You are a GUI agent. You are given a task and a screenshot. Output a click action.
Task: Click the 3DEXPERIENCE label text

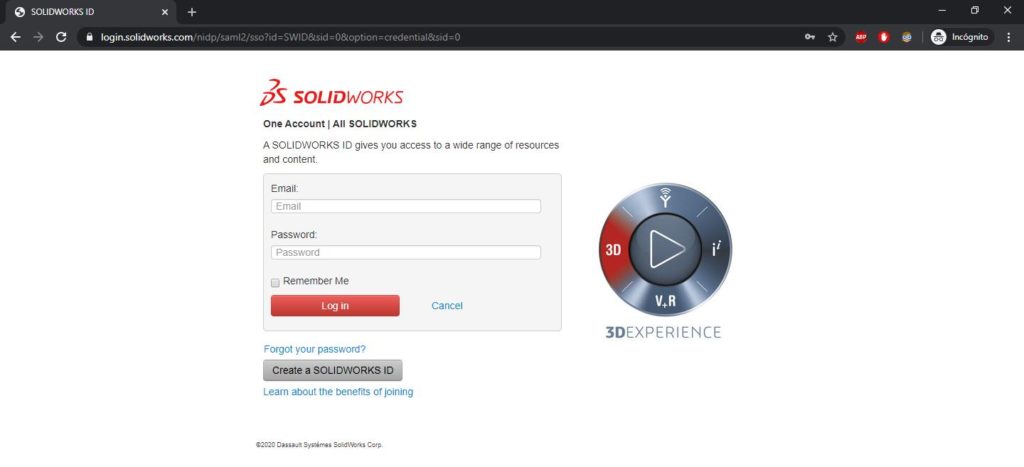663,332
